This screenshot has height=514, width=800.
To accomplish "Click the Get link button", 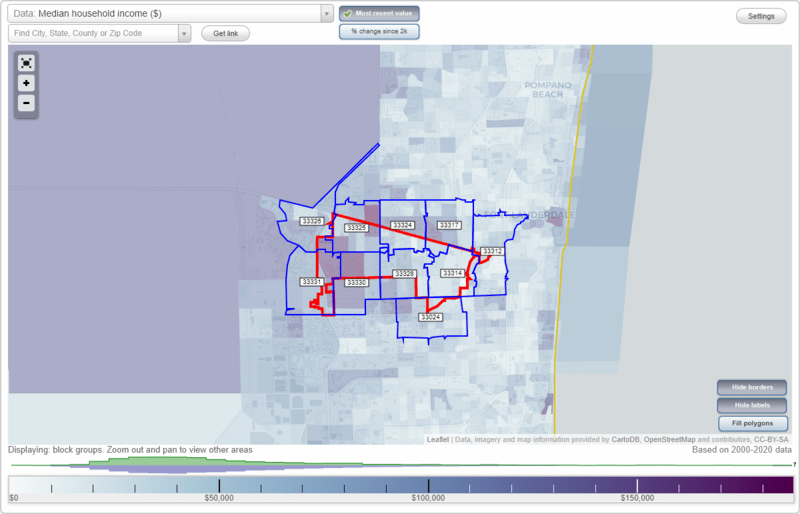I will pos(226,34).
